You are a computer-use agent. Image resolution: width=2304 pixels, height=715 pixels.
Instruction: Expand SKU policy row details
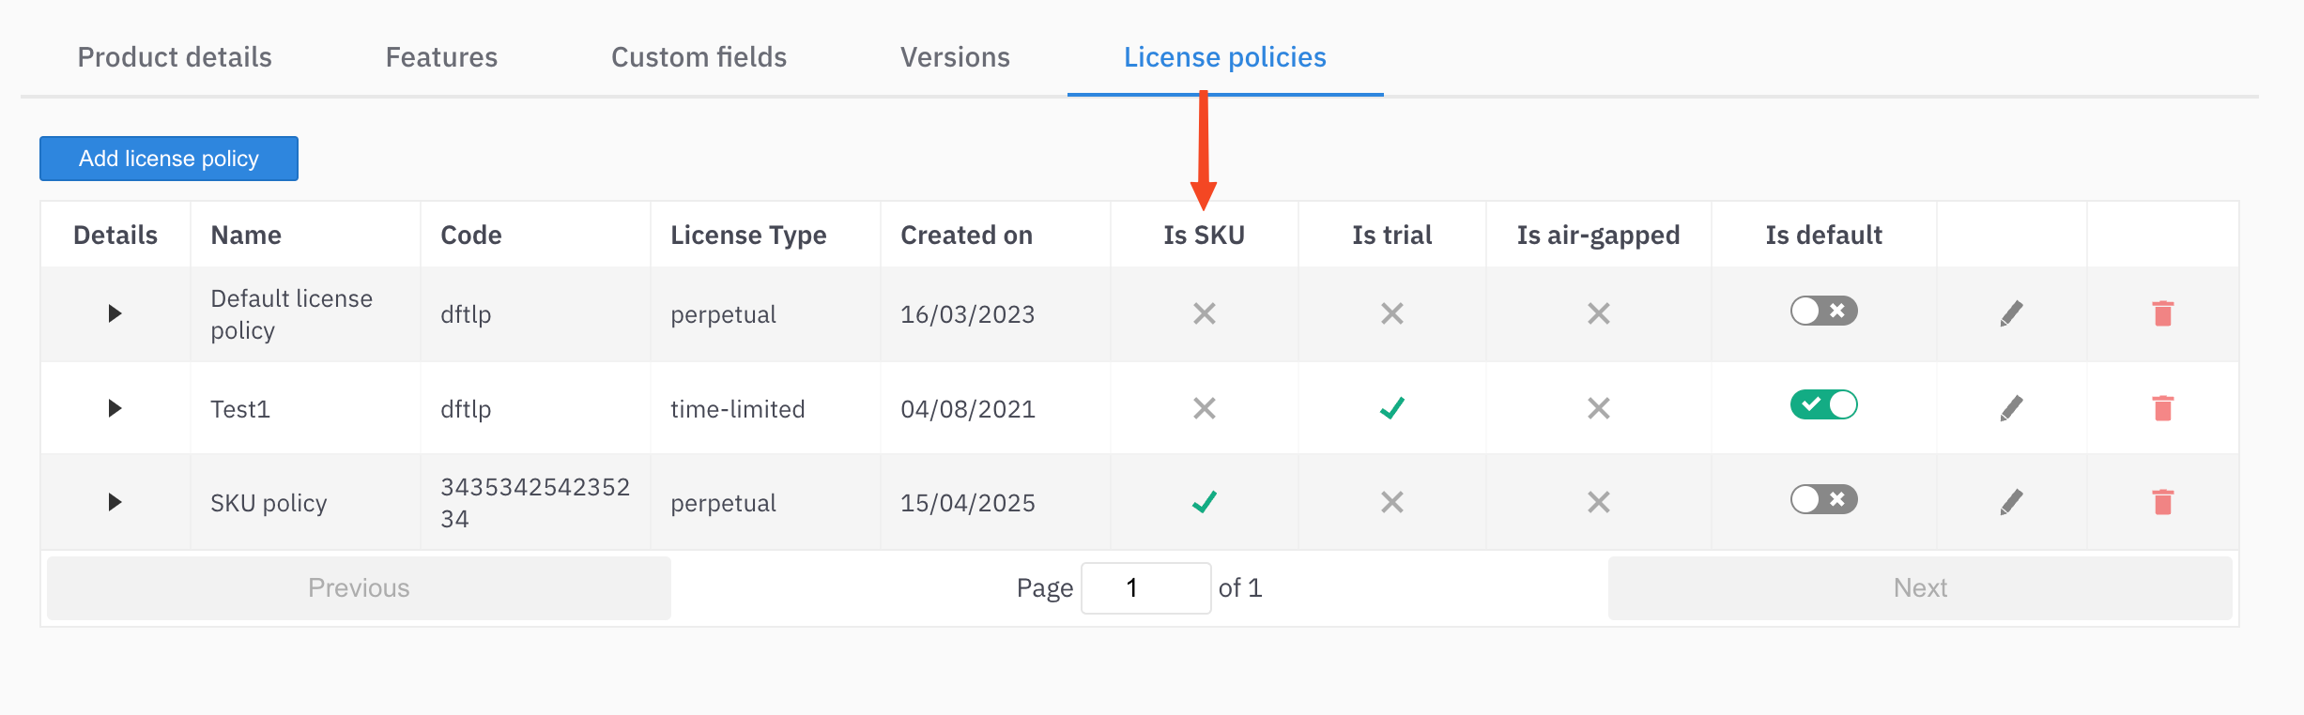click(115, 502)
